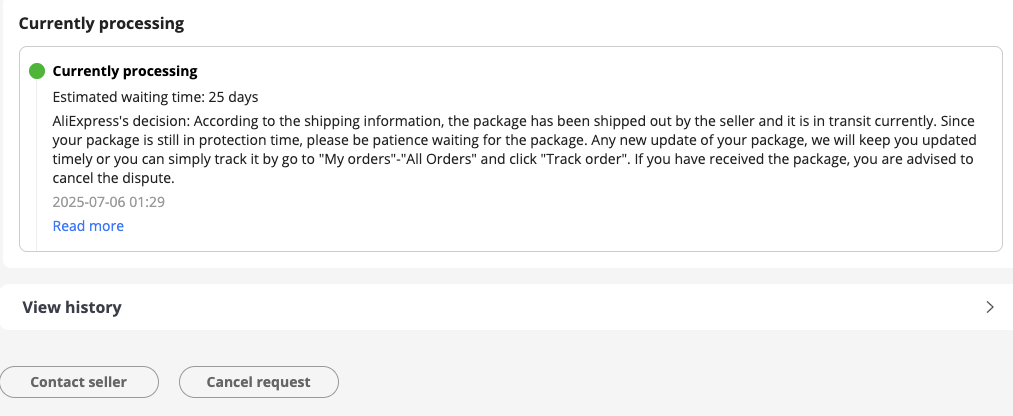Open the "Read more" link
This screenshot has height=416, width=1013.
pos(88,226)
